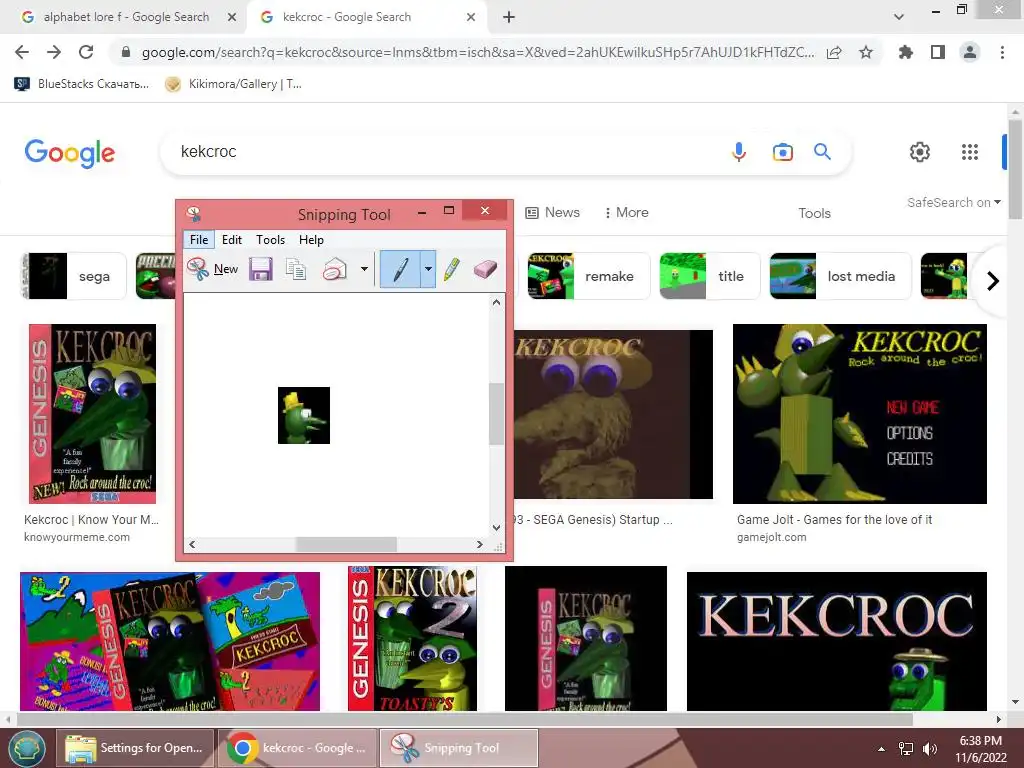The width and height of the screenshot is (1024, 768).
Task: Open Kekcroc 2 Genesis cover image
Action: [x=412, y=639]
